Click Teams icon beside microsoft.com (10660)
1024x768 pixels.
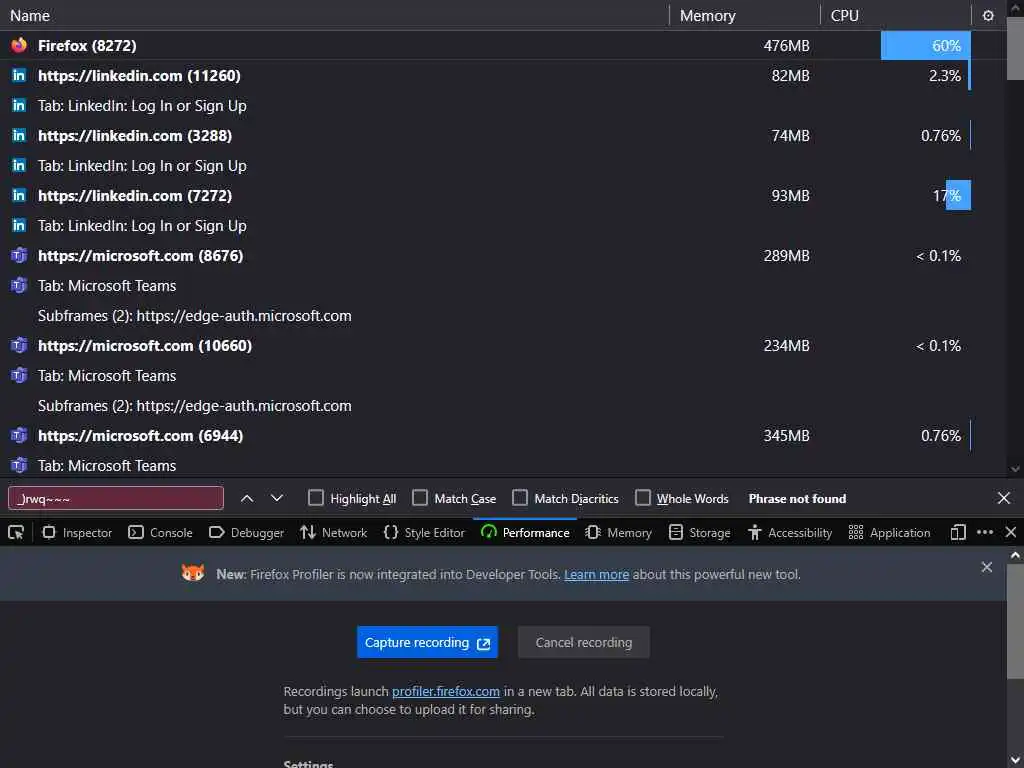[x=19, y=345]
